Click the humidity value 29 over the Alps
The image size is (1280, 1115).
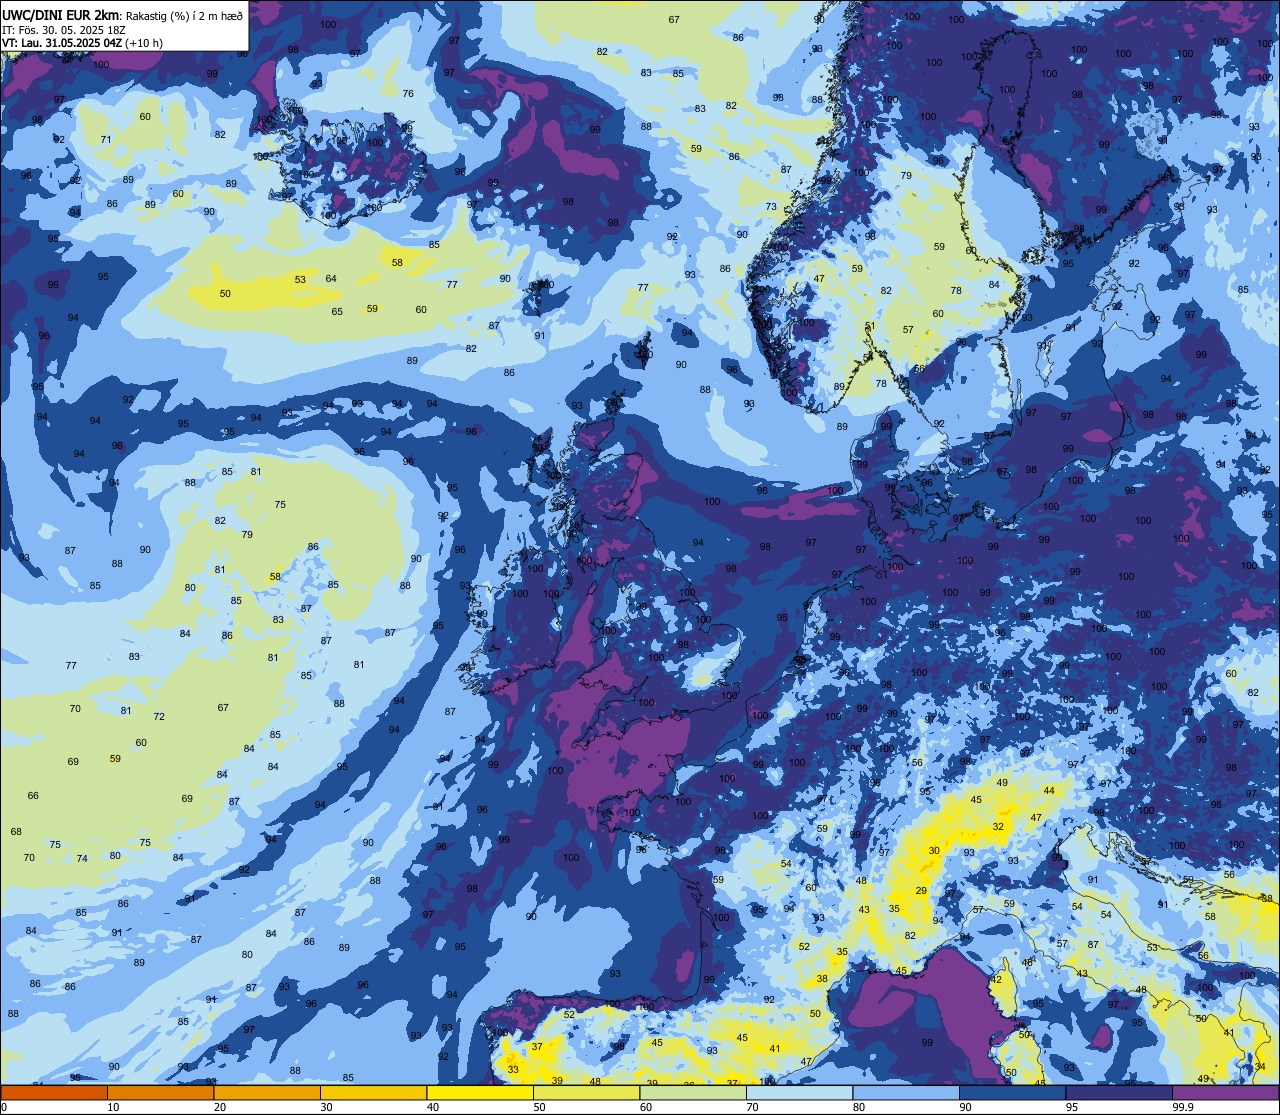pos(921,890)
